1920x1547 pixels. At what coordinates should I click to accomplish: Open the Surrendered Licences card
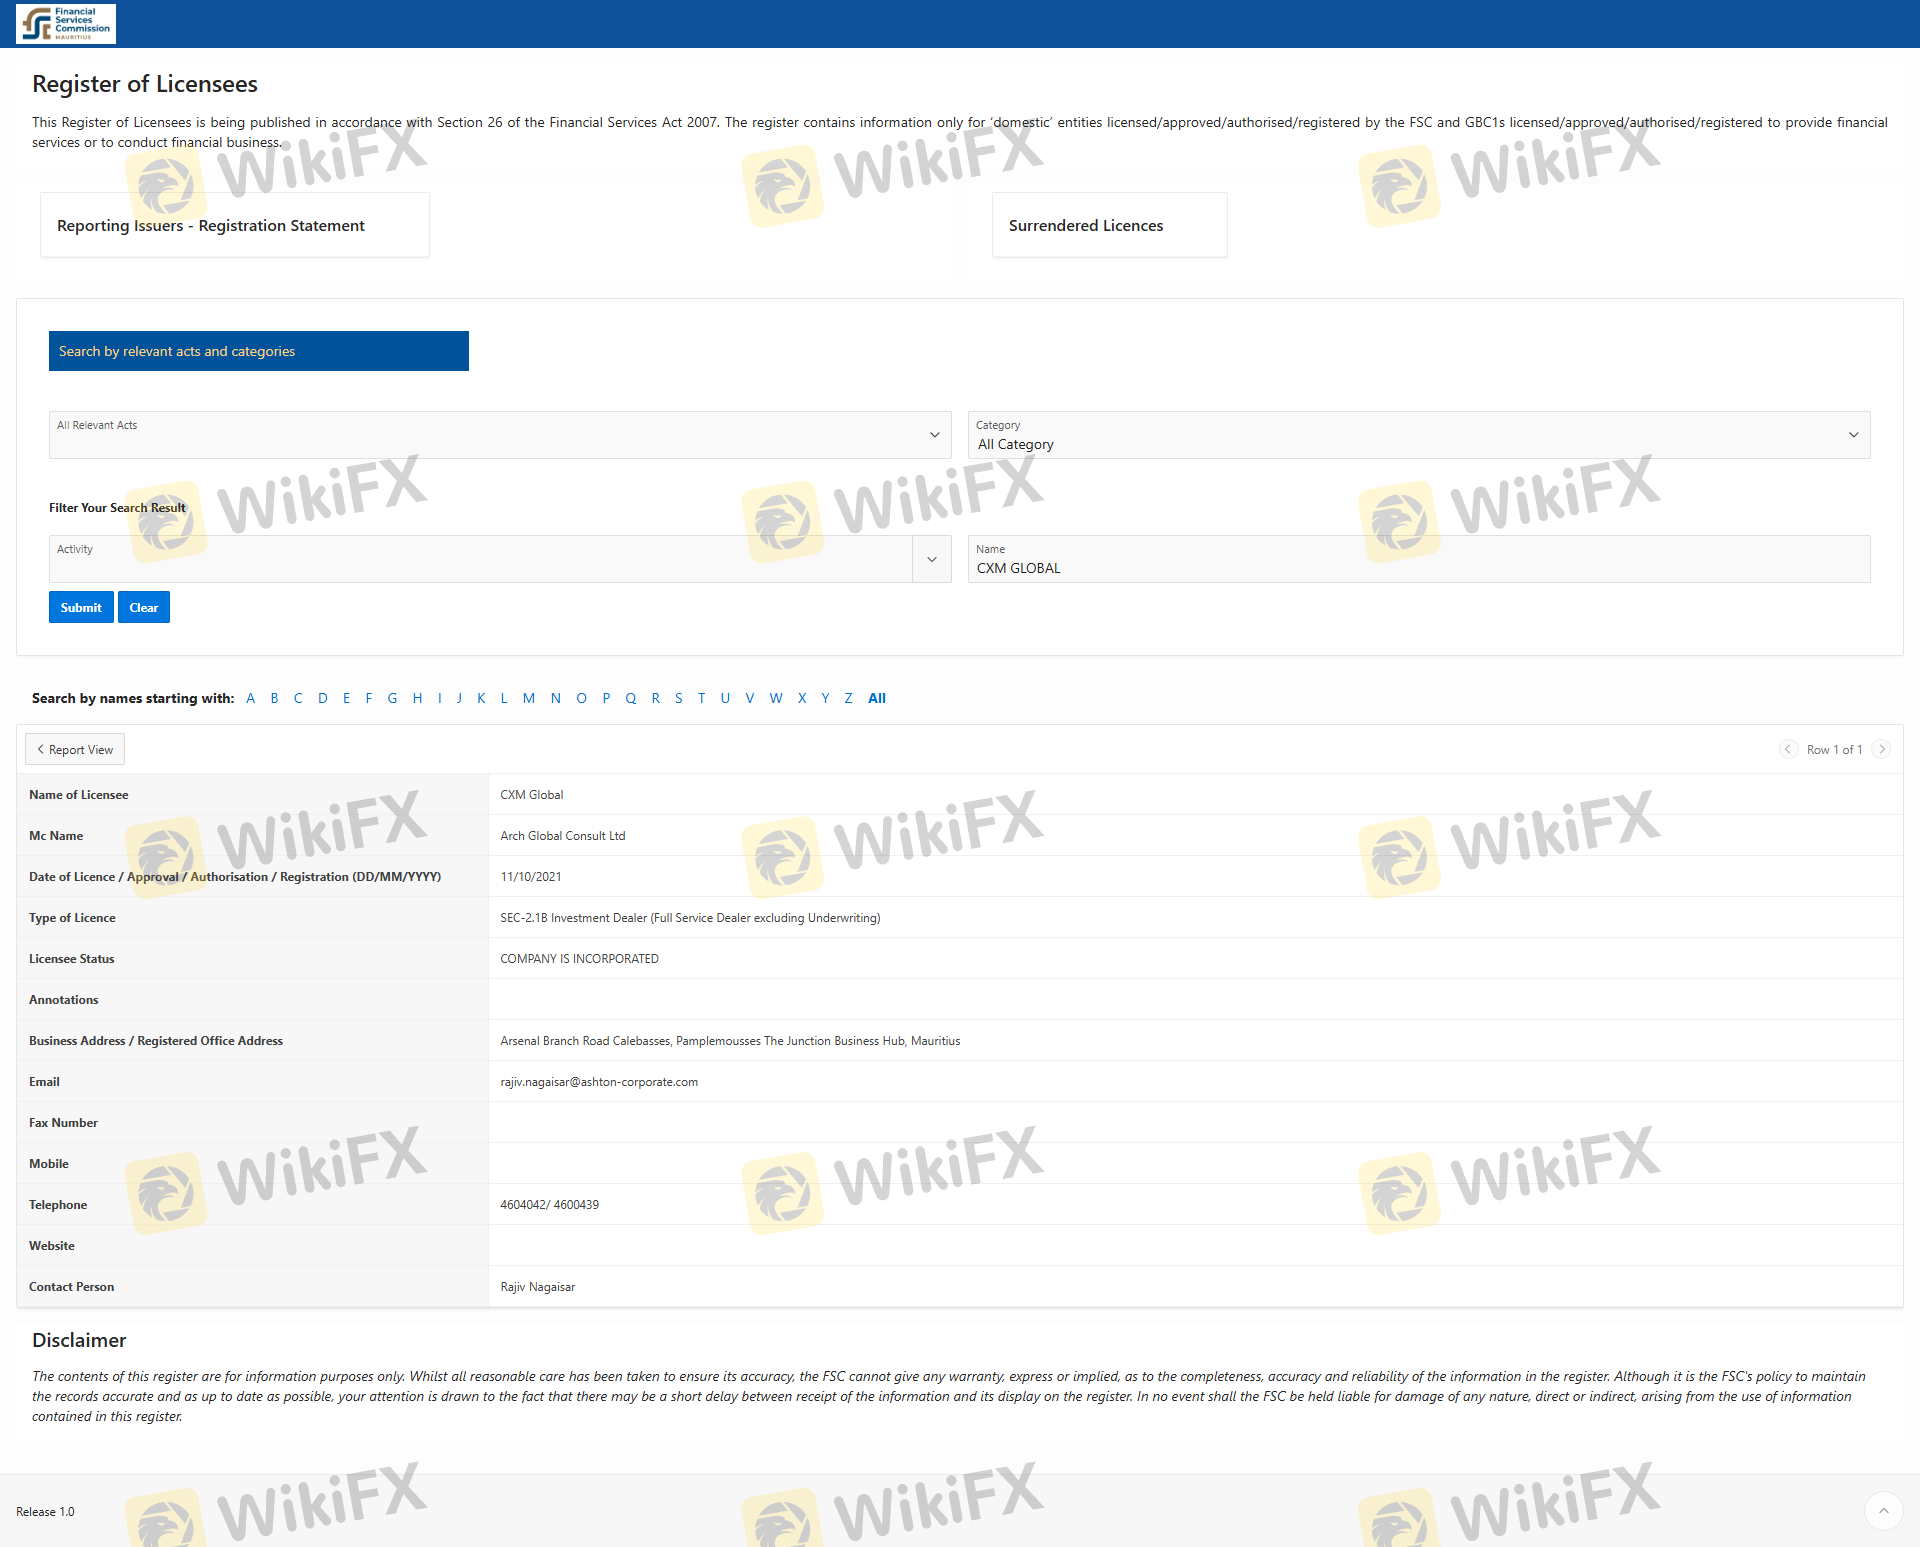[x=1086, y=226]
